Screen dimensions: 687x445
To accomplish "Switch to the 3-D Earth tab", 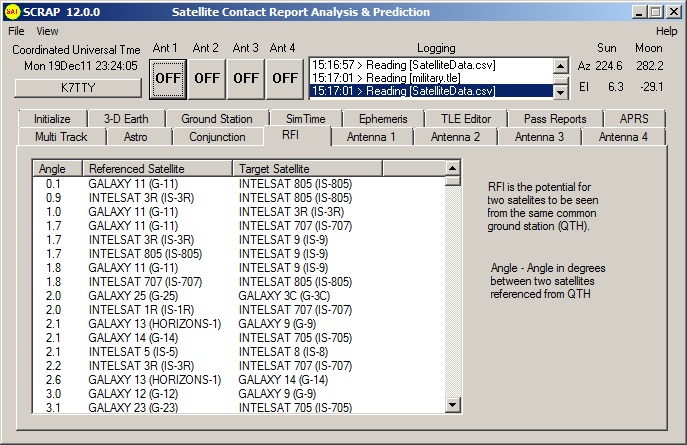I will 126,119.
